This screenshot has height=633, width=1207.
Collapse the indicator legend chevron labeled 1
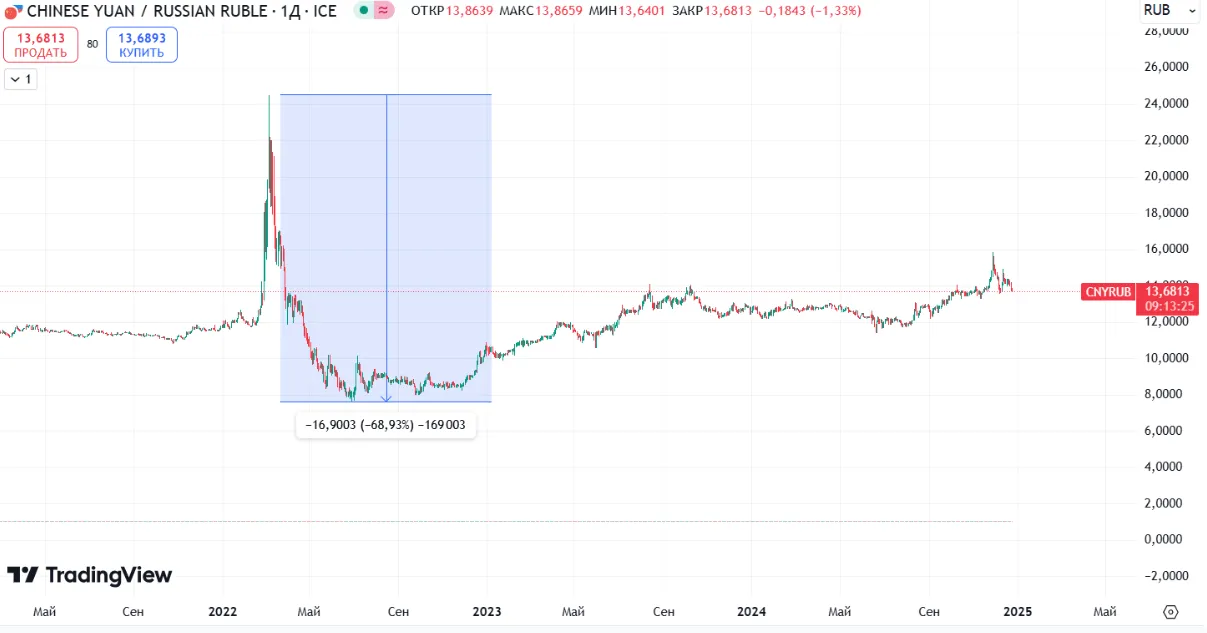pyautogui.click(x=20, y=79)
